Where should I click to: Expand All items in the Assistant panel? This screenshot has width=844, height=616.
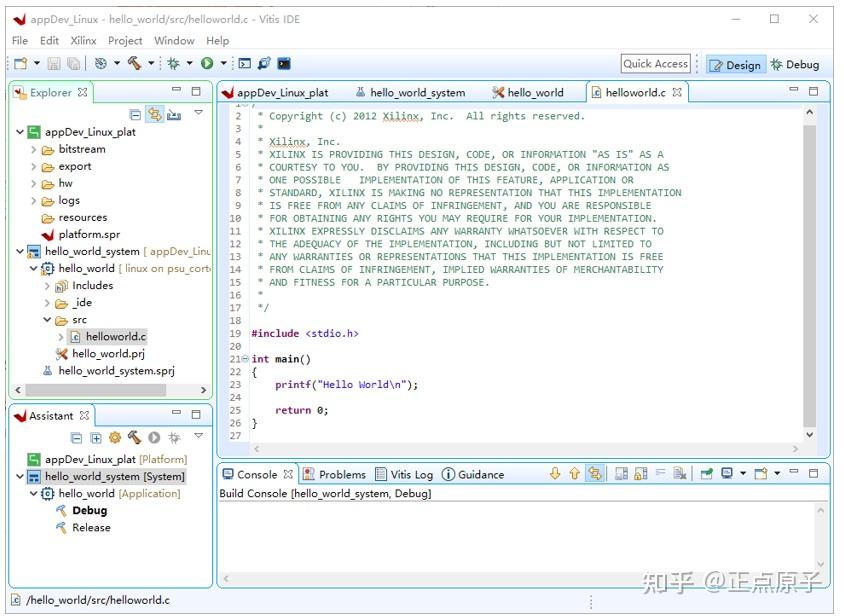tap(95, 437)
